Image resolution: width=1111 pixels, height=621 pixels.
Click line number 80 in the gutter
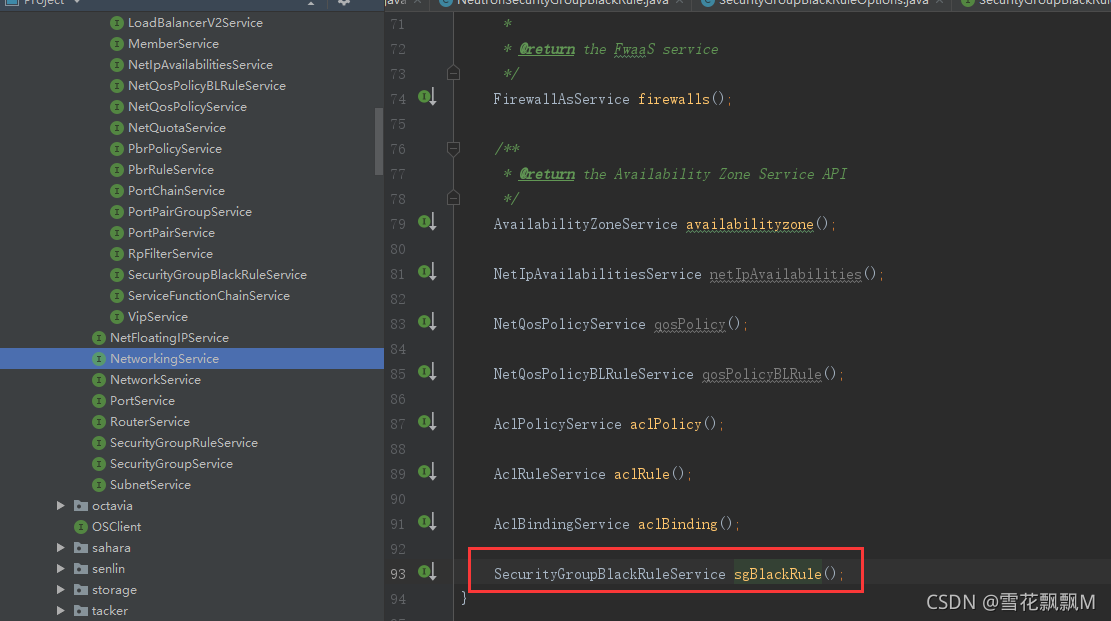pos(398,249)
